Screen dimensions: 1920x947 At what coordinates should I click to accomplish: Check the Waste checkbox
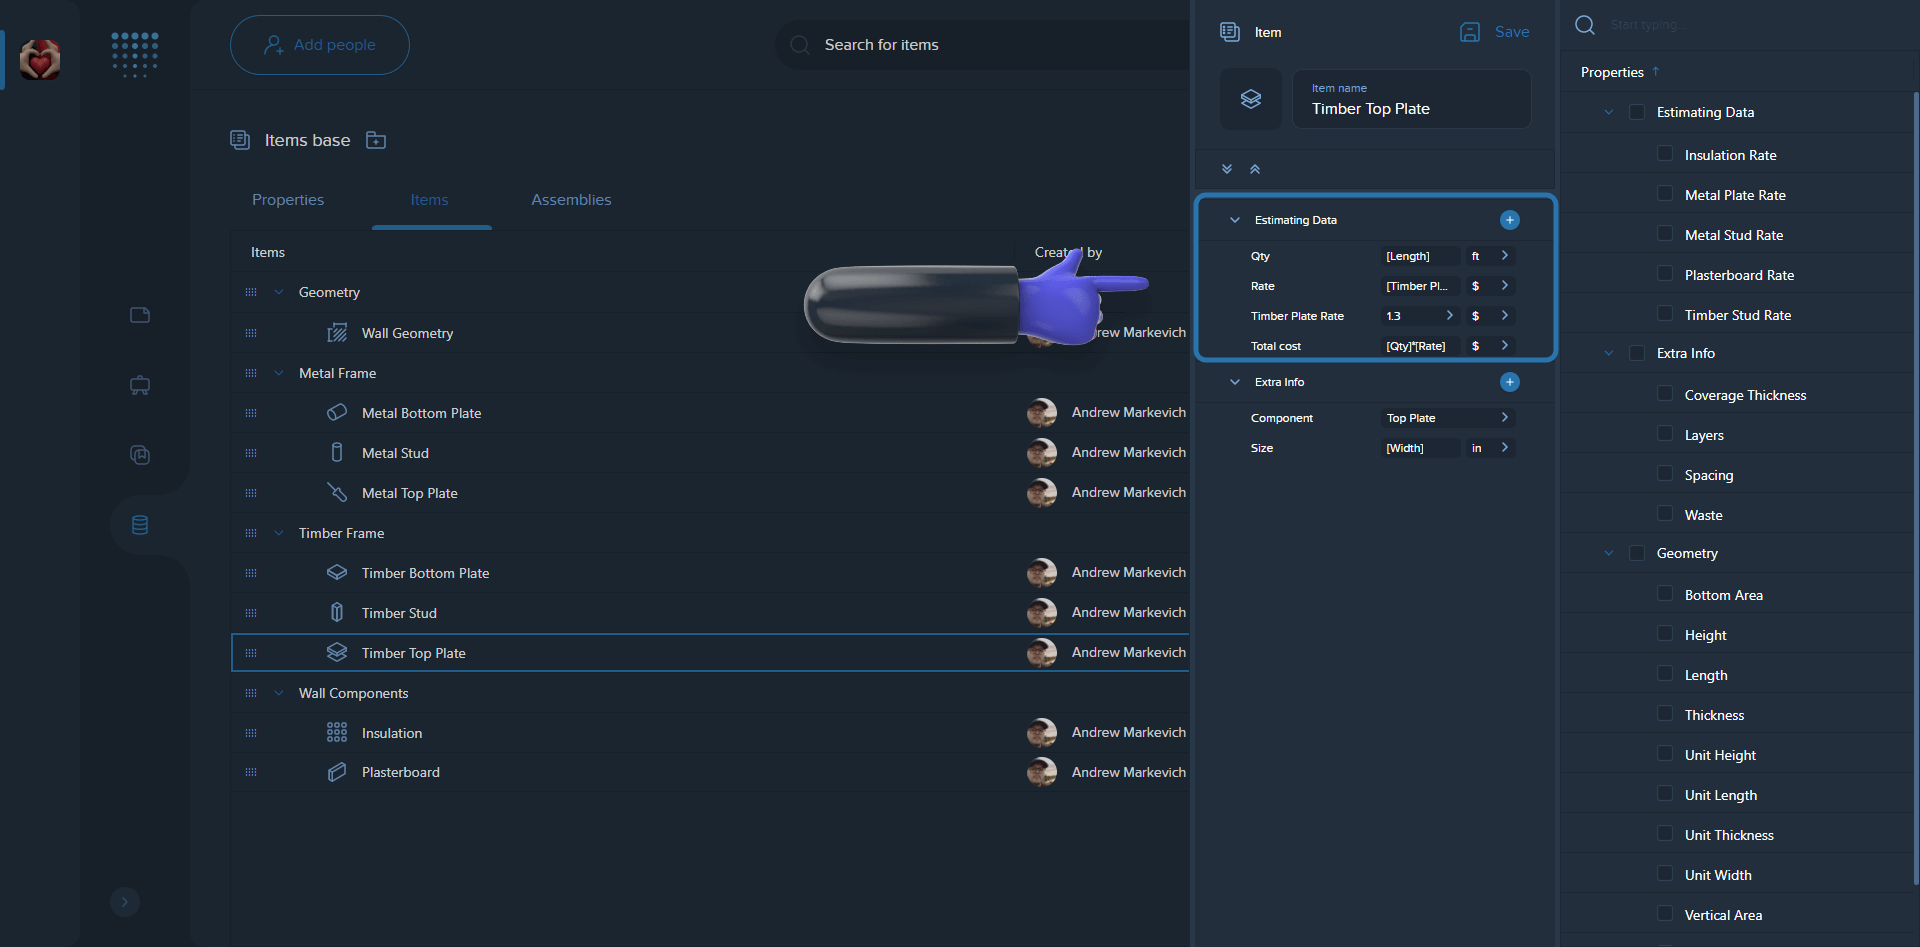point(1665,513)
